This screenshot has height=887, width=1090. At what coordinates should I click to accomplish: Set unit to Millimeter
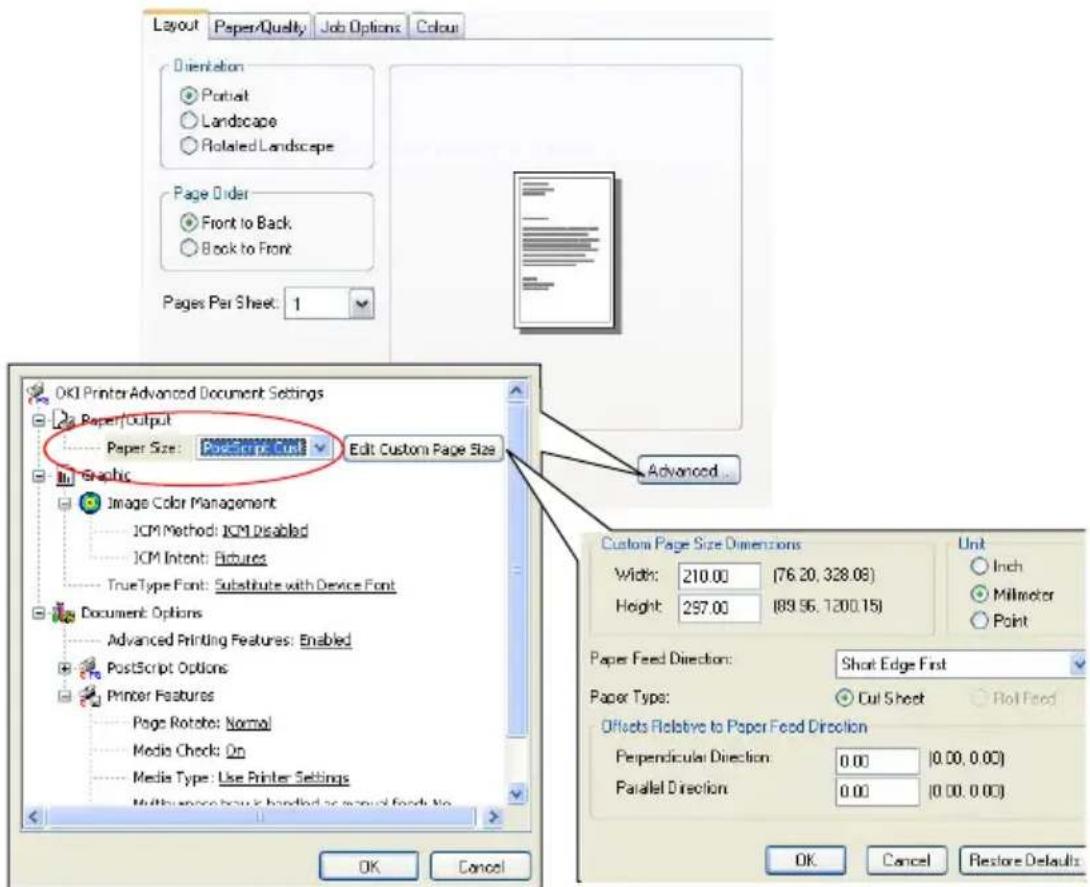click(979, 595)
